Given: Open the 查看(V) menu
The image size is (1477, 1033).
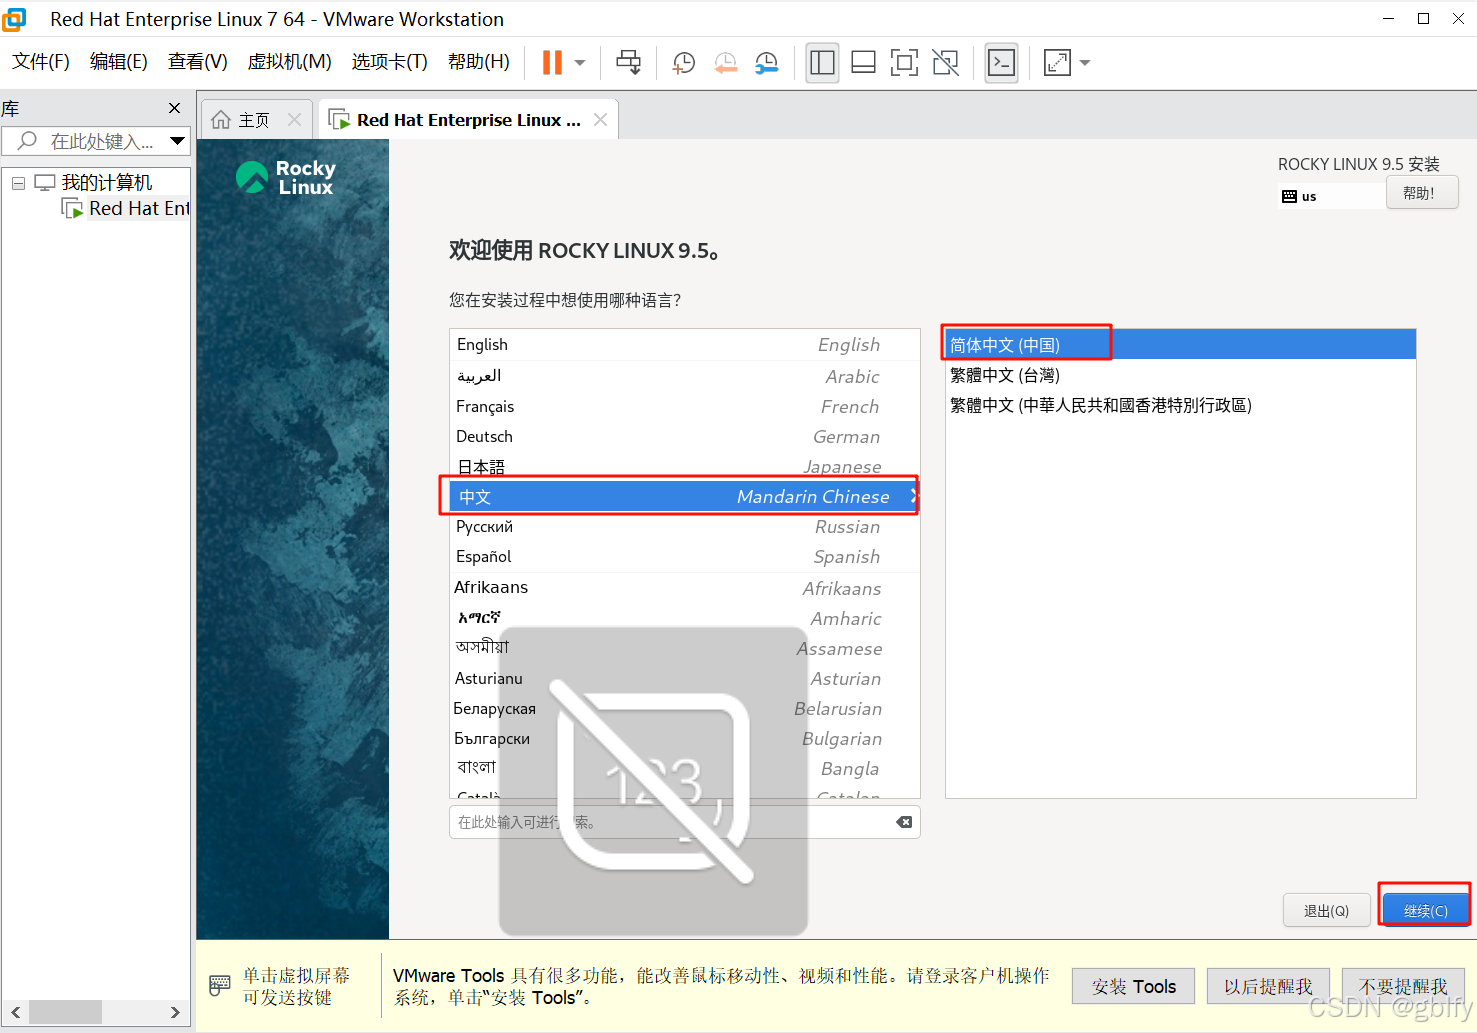Looking at the screenshot, I should point(198,62).
